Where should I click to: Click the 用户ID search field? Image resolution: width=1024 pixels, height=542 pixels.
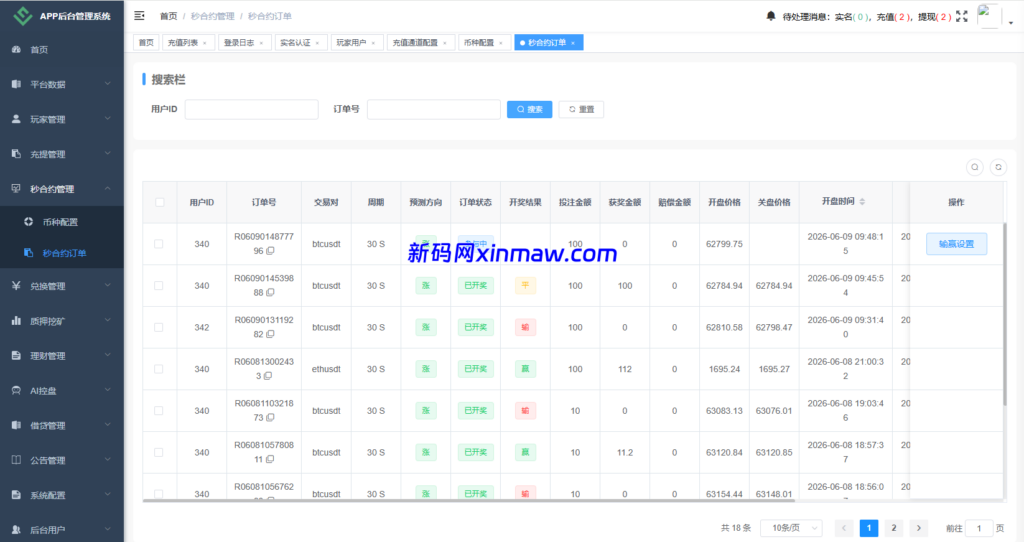tap(251, 109)
